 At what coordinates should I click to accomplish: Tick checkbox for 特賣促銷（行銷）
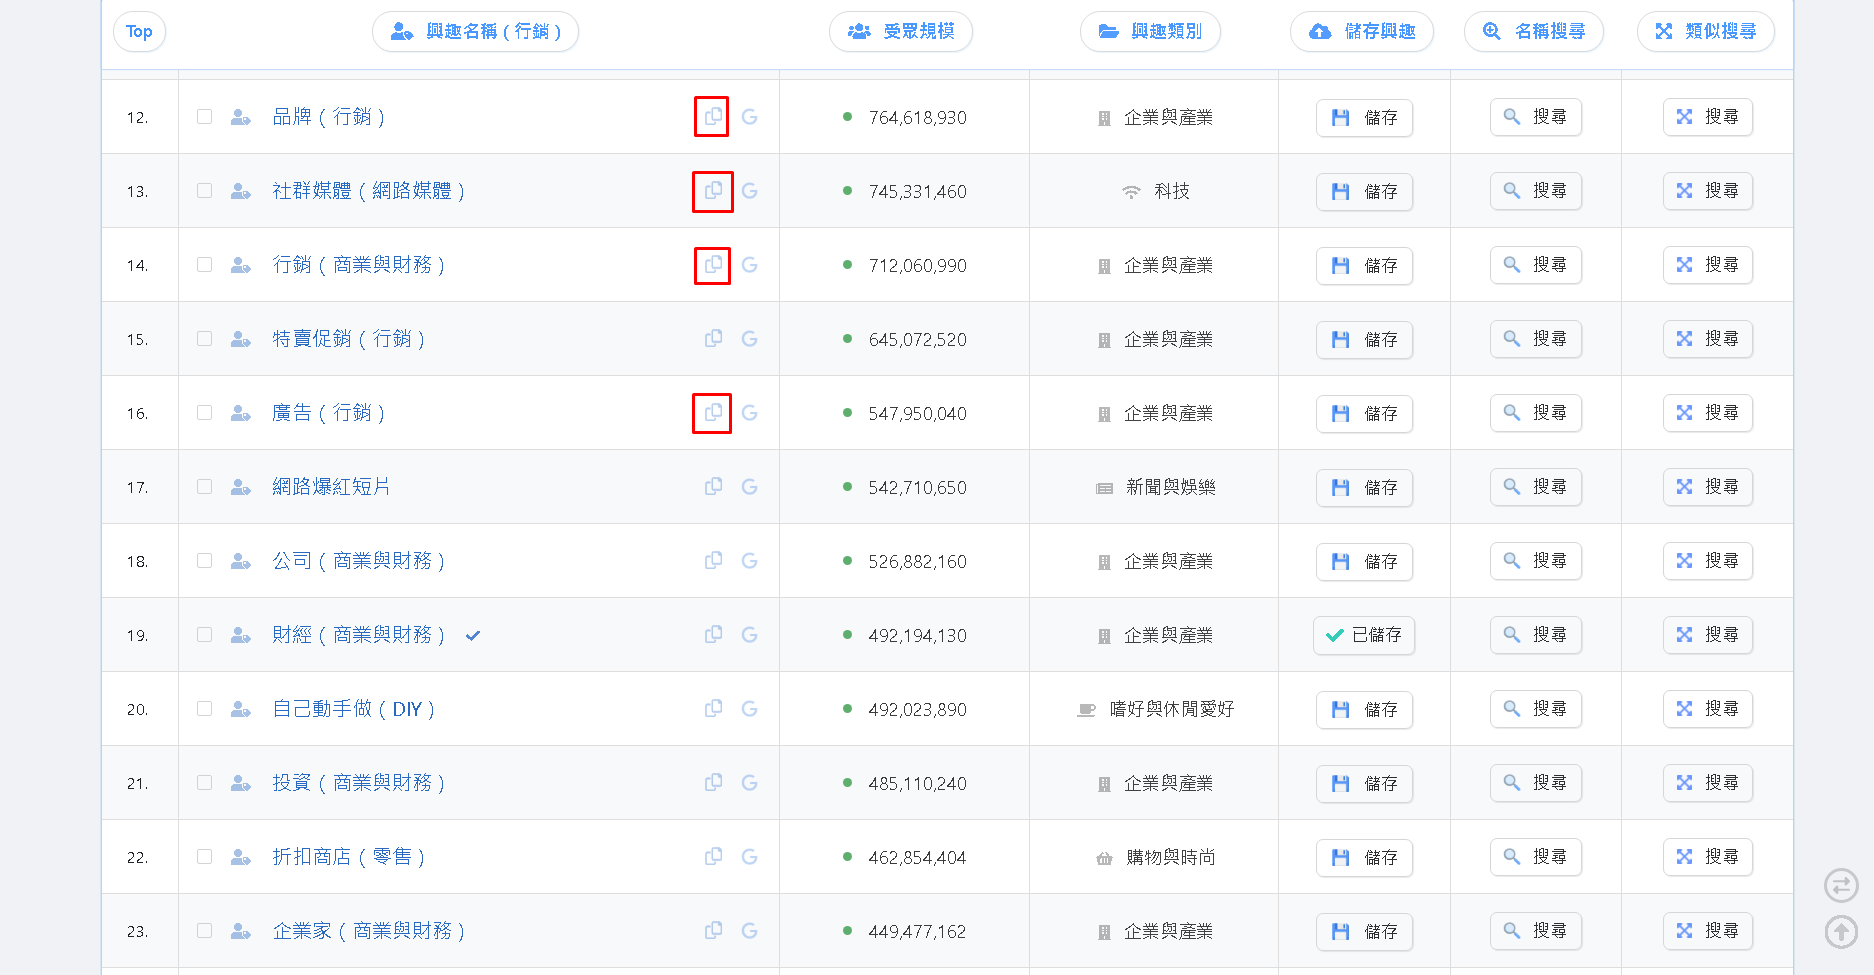204,339
